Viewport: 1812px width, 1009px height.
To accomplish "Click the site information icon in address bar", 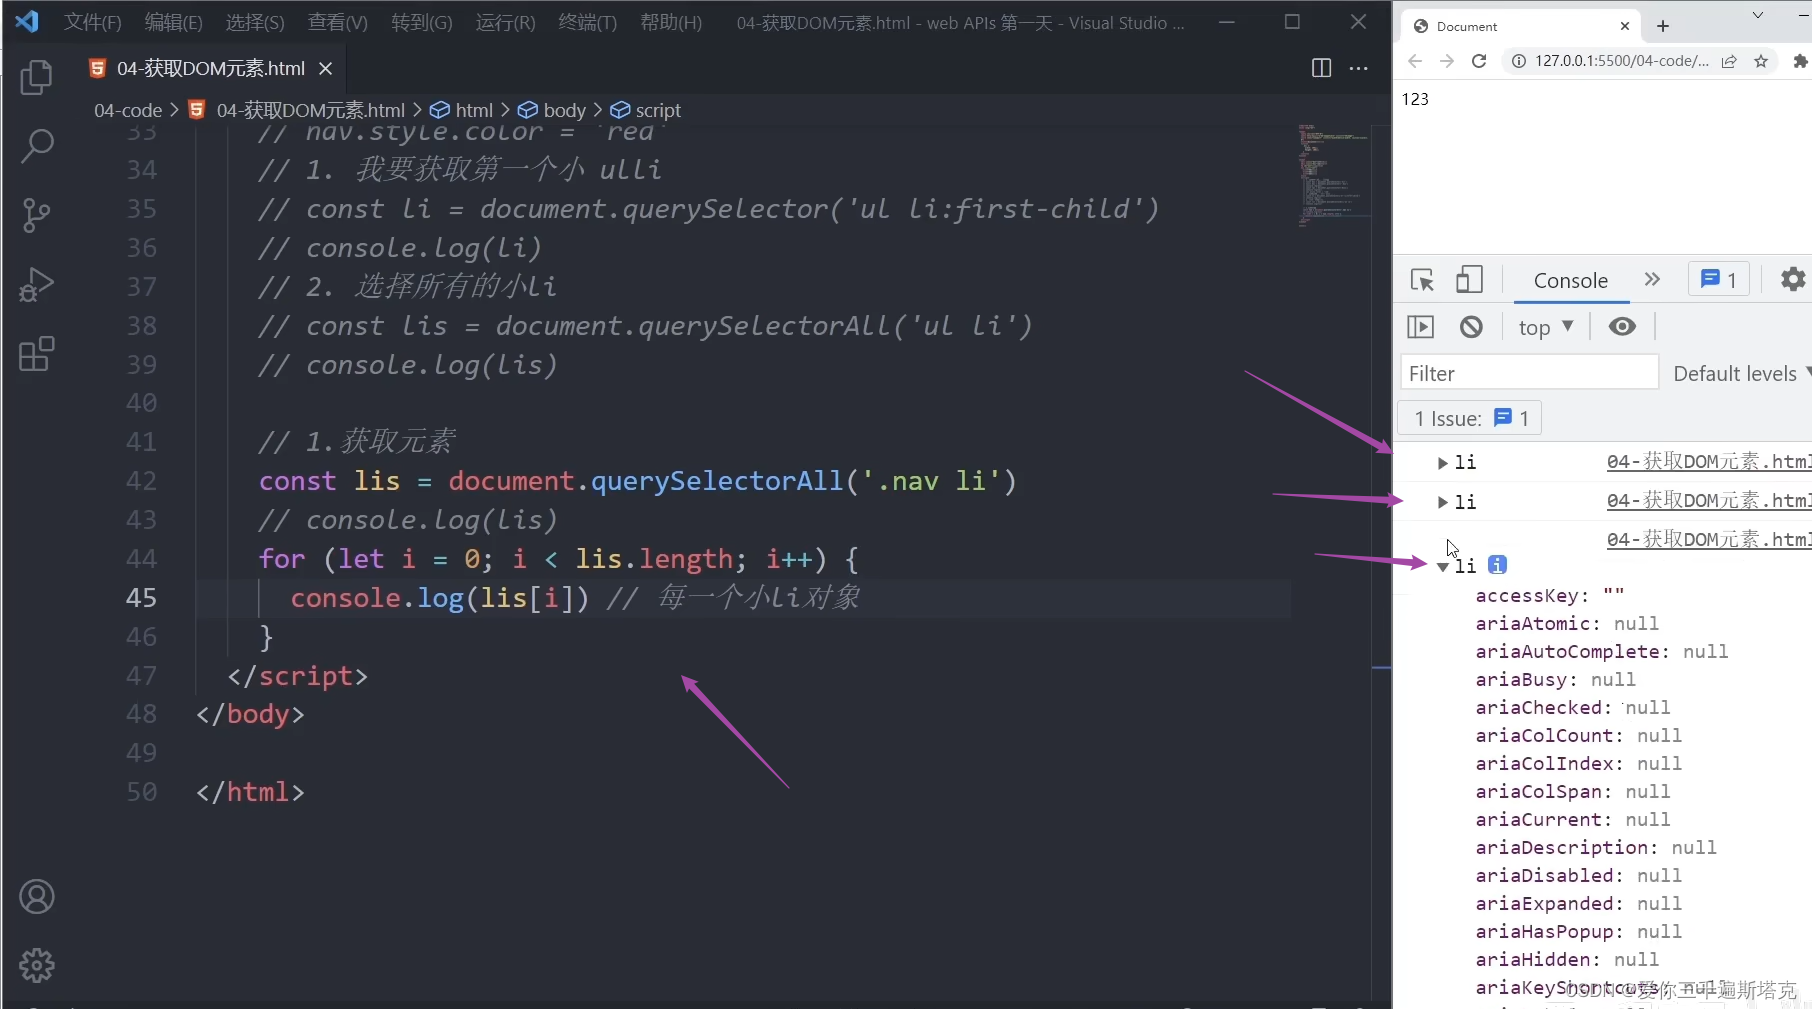I will [1519, 61].
